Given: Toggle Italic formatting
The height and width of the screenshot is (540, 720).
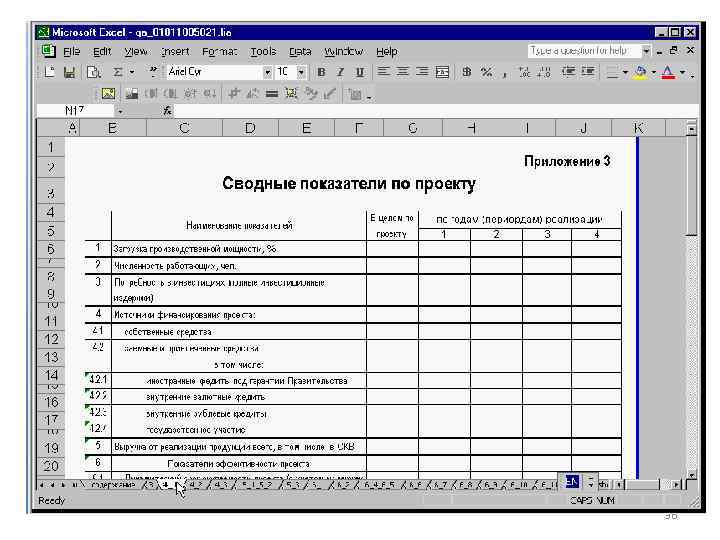Looking at the screenshot, I should click(x=340, y=72).
